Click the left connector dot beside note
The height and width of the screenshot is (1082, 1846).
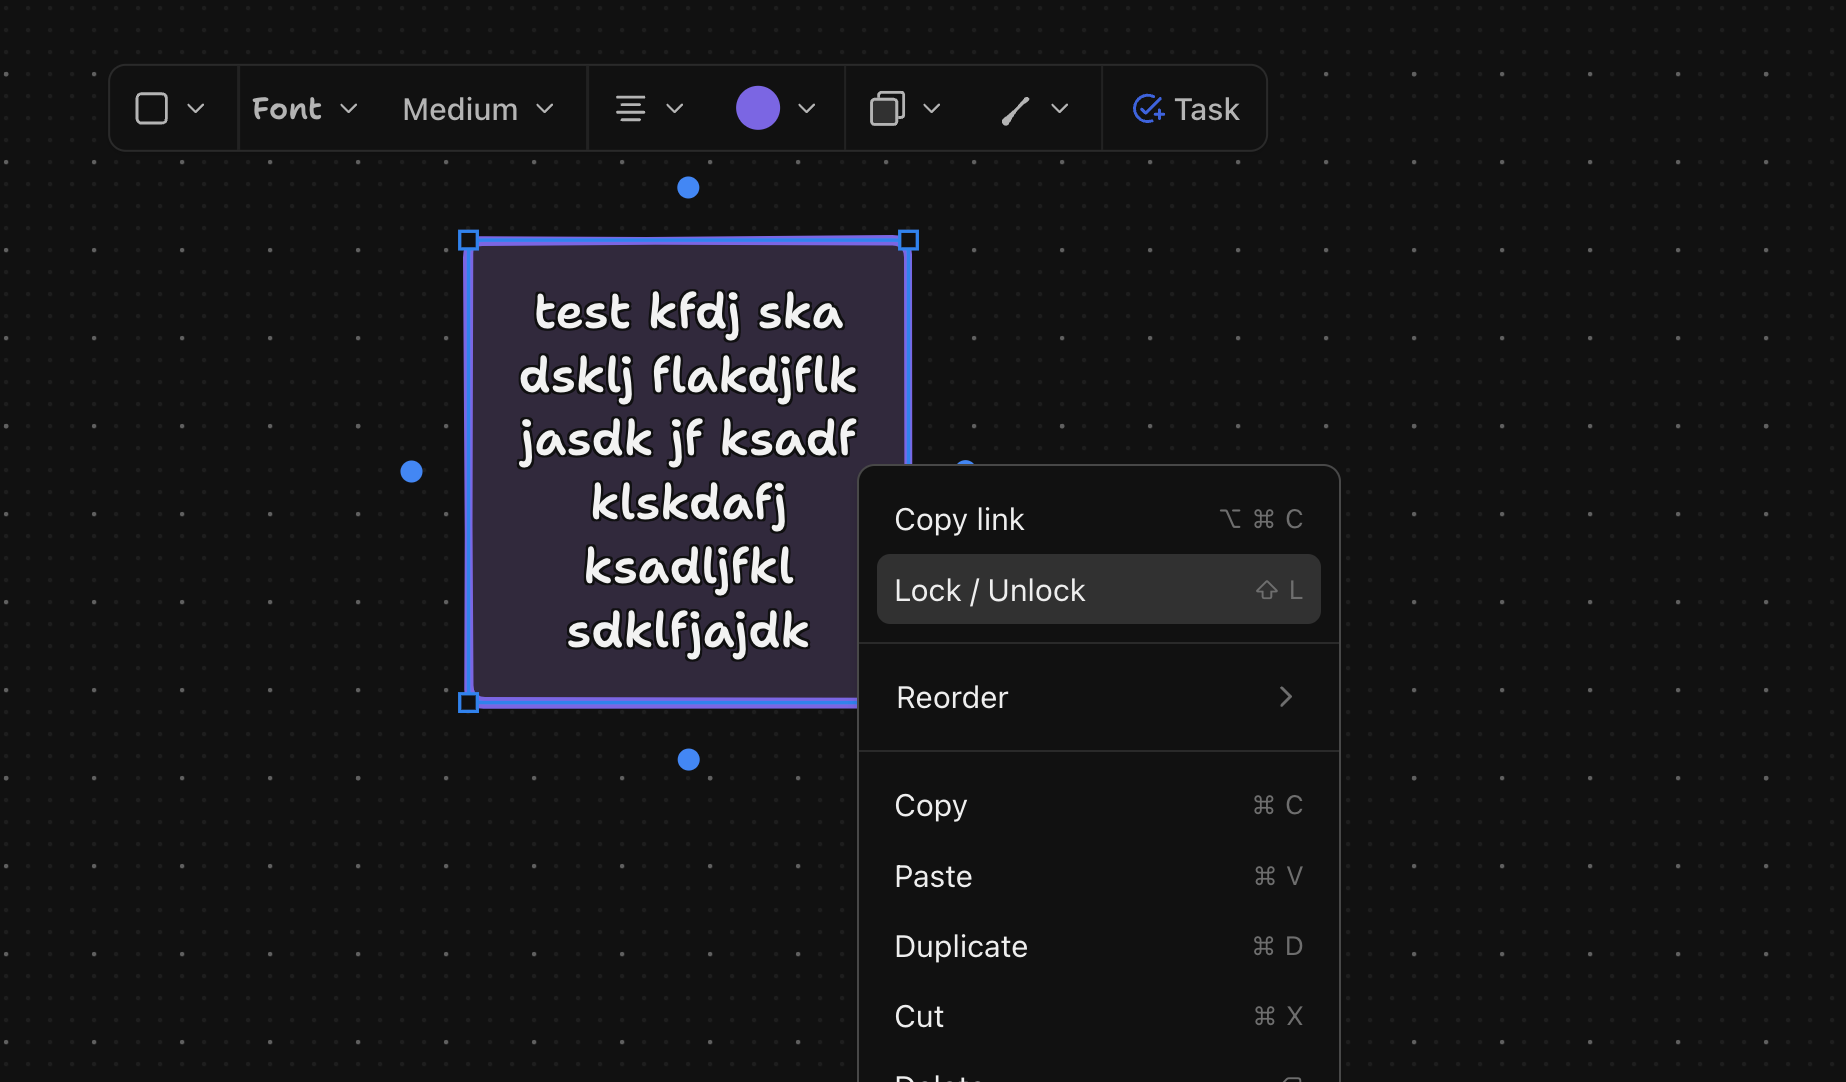pyautogui.click(x=411, y=471)
